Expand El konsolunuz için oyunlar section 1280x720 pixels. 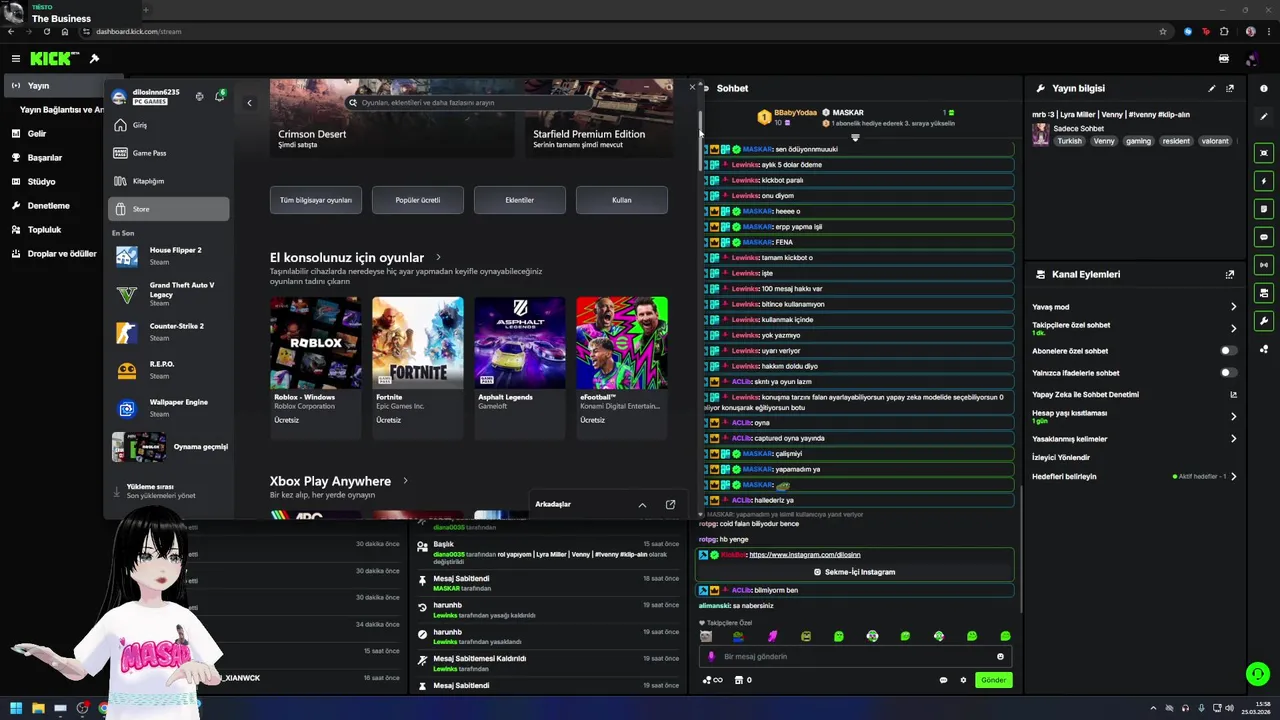437,257
